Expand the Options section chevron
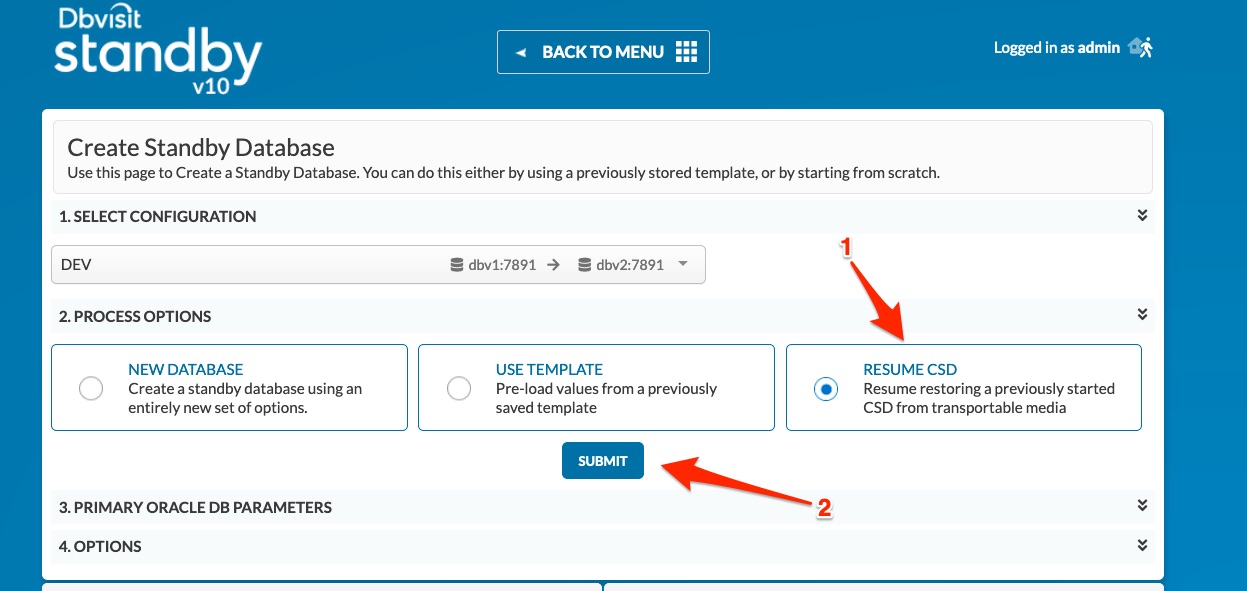Screen dimensions: 1247x591 [1142, 545]
